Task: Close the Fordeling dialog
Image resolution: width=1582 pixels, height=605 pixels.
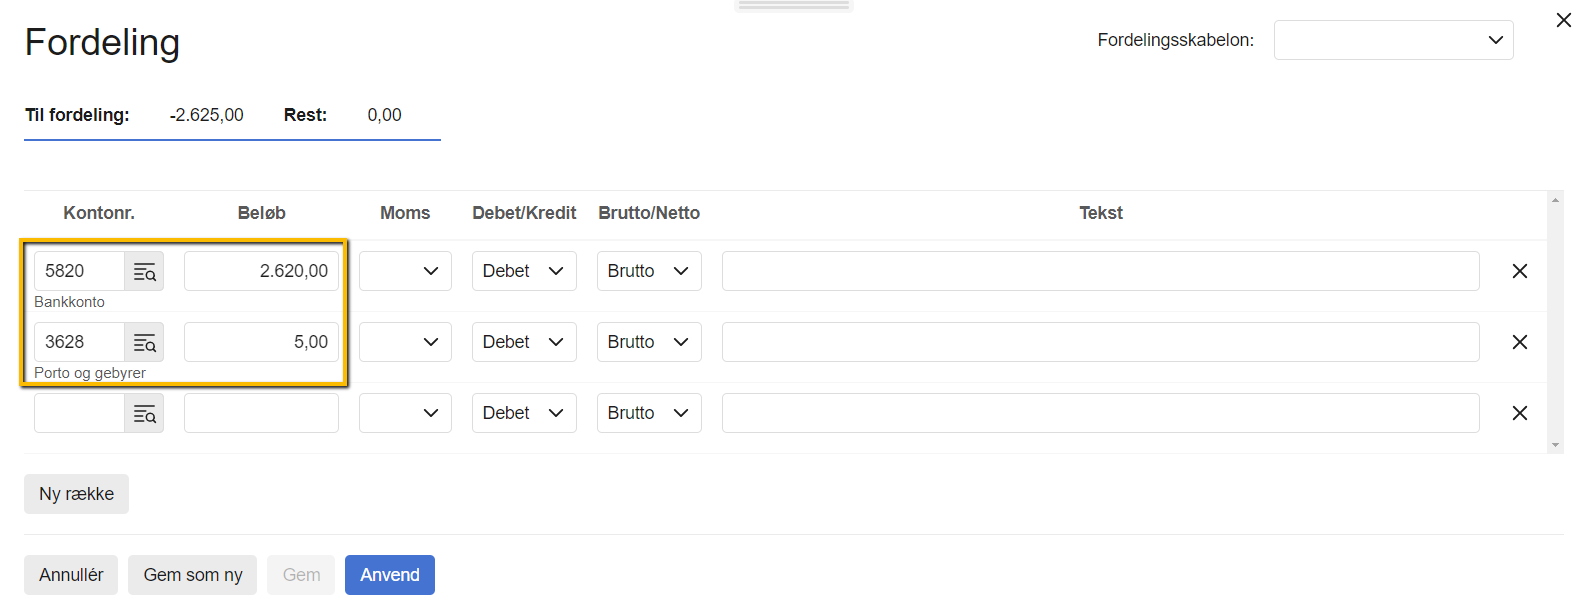Action: coord(1563,20)
